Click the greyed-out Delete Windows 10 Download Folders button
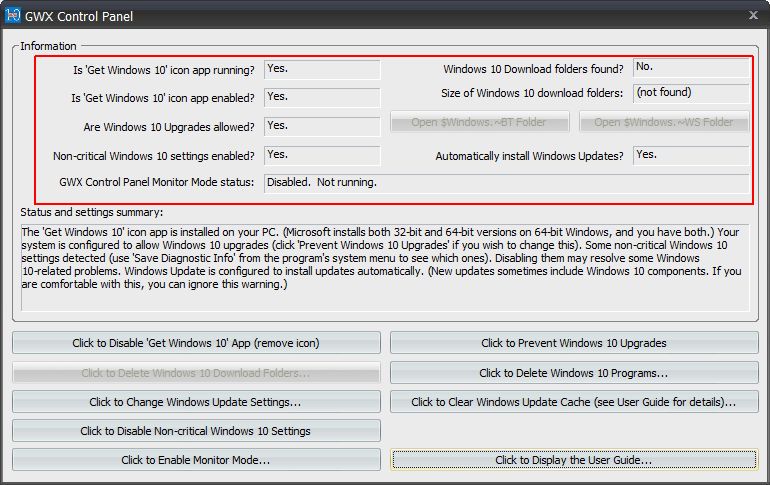Viewport: 770px width, 485px height. click(196, 373)
